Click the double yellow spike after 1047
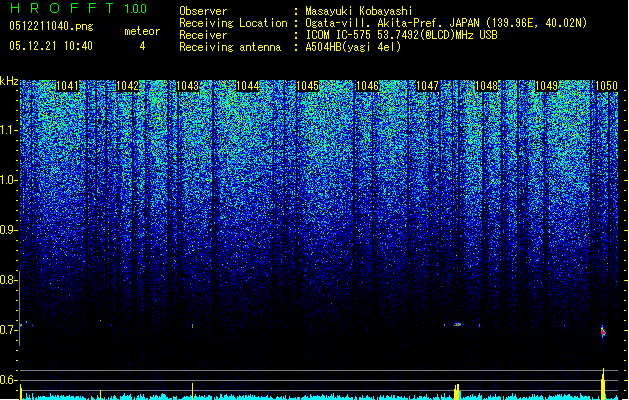The height and width of the screenshot is (400, 629). point(457,392)
